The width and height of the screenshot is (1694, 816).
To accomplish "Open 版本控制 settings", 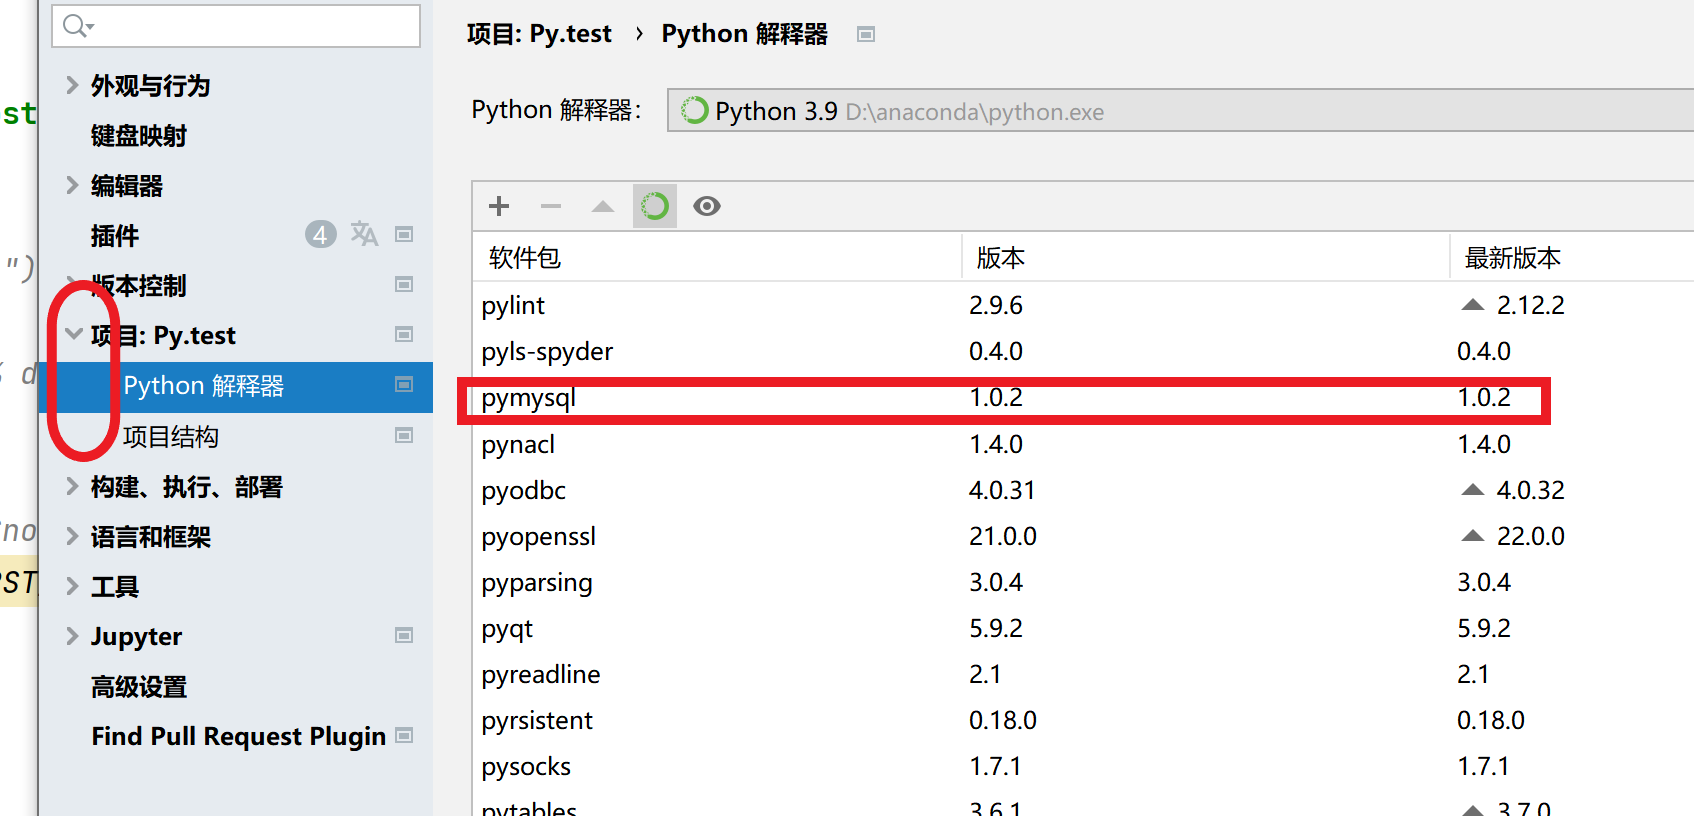I will click(x=139, y=285).
